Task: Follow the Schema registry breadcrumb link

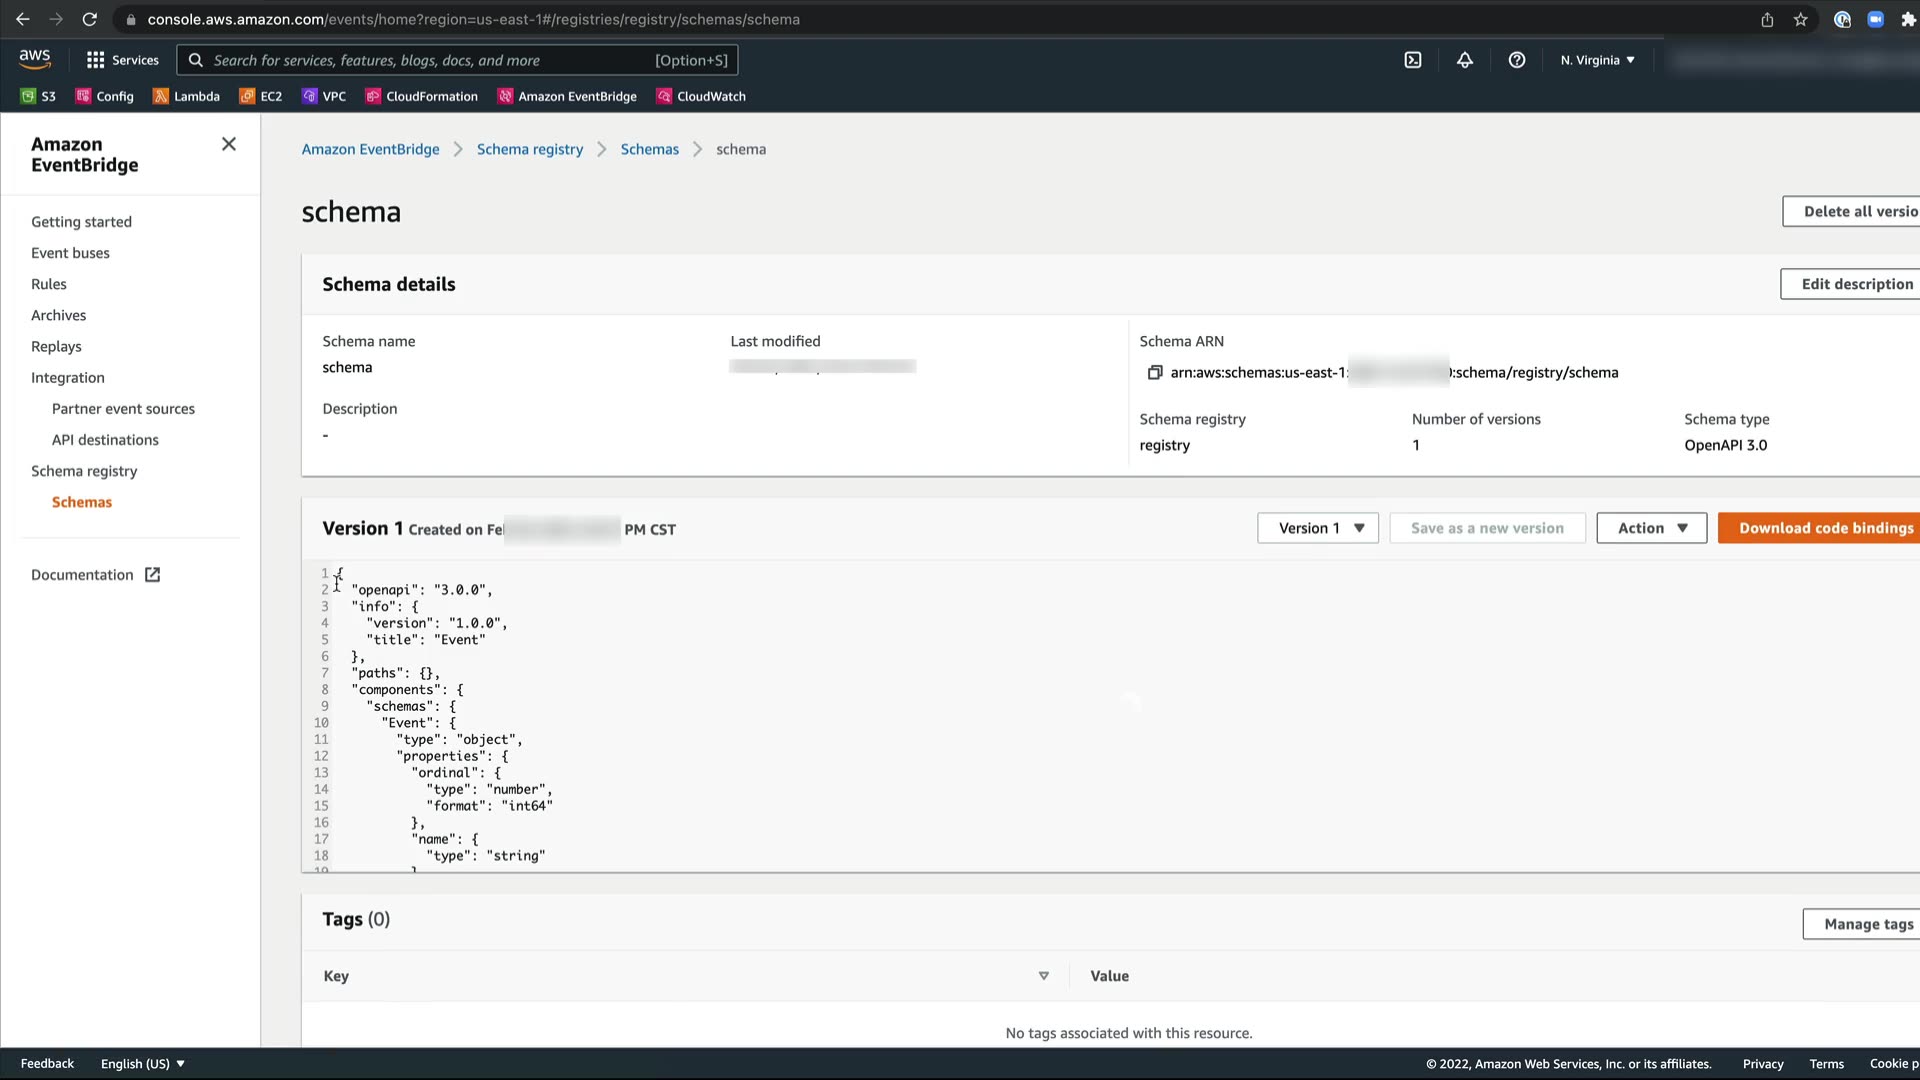Action: tap(529, 149)
